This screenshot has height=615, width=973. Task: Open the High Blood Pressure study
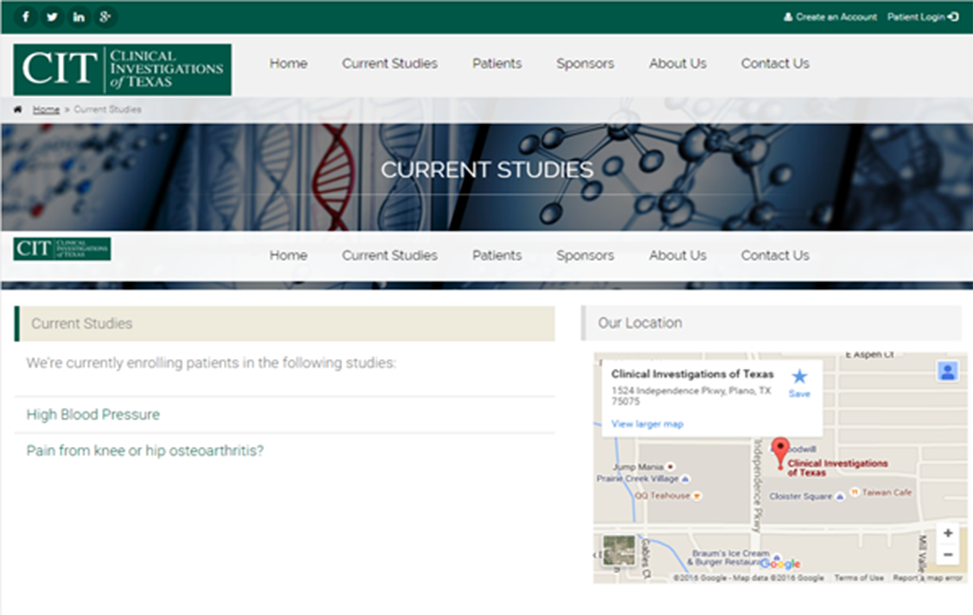click(x=93, y=414)
